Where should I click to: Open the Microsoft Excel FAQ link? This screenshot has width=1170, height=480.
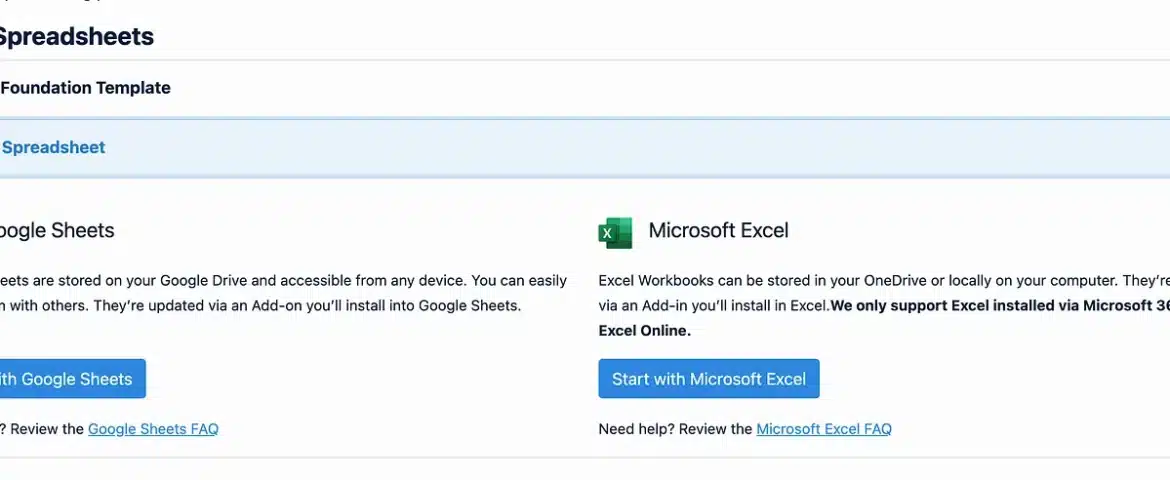click(824, 428)
